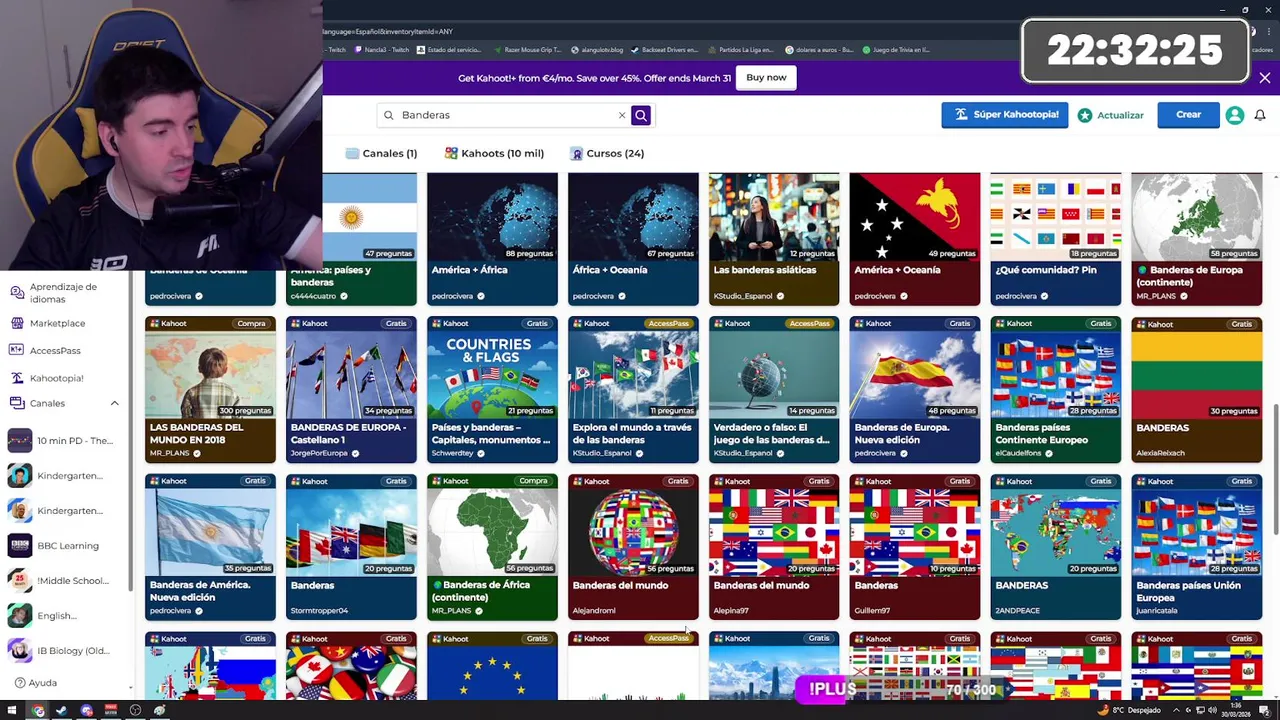
Task: Click the Crear button
Action: [1188, 115]
